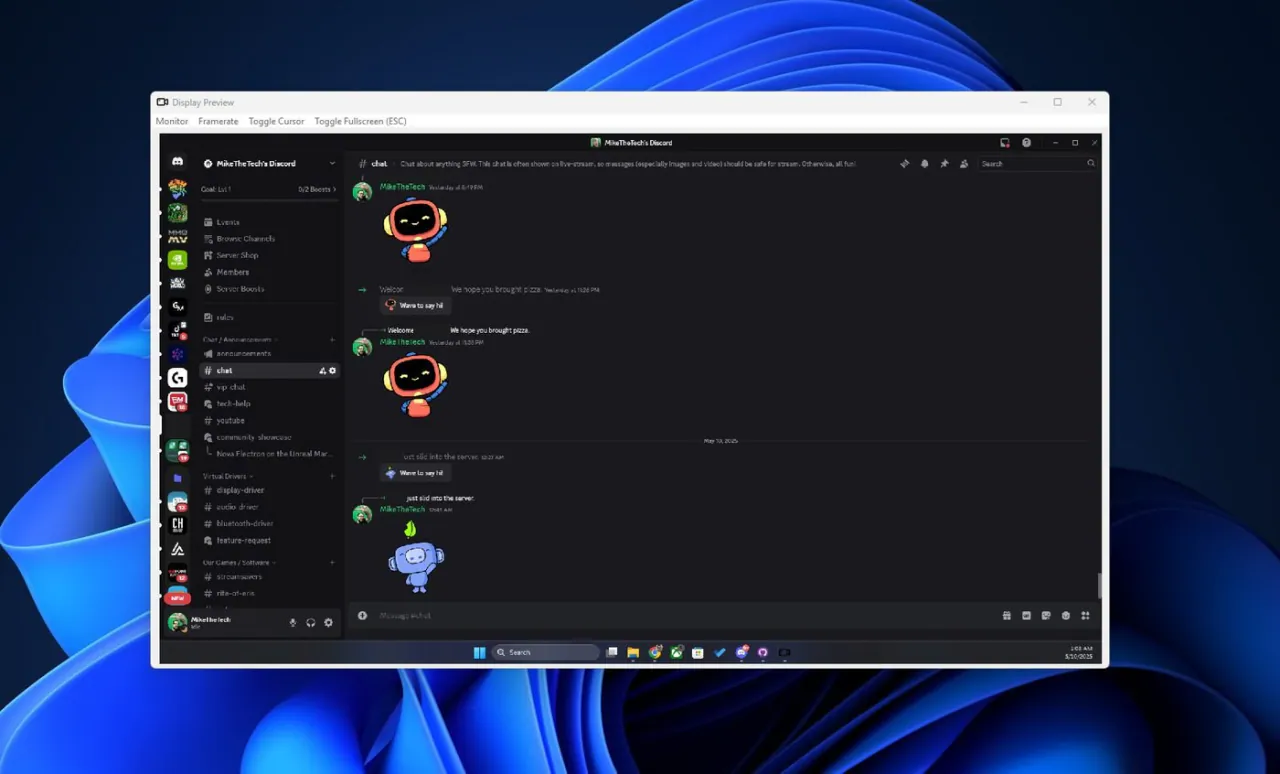Click the plus attach button in message box

(x=363, y=616)
